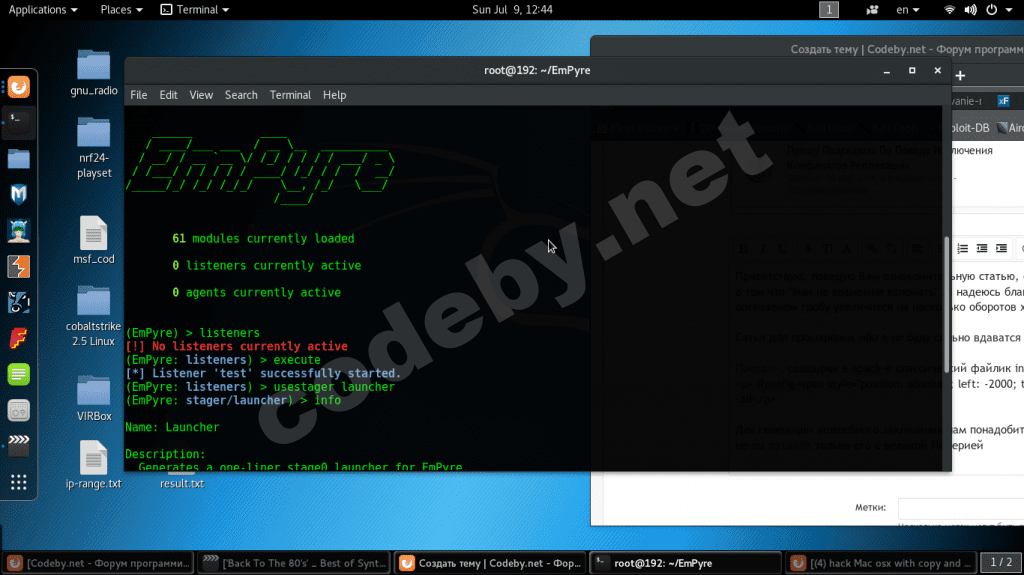Click the clock showing Sun Jul 9, 12:44

[x=512, y=10]
